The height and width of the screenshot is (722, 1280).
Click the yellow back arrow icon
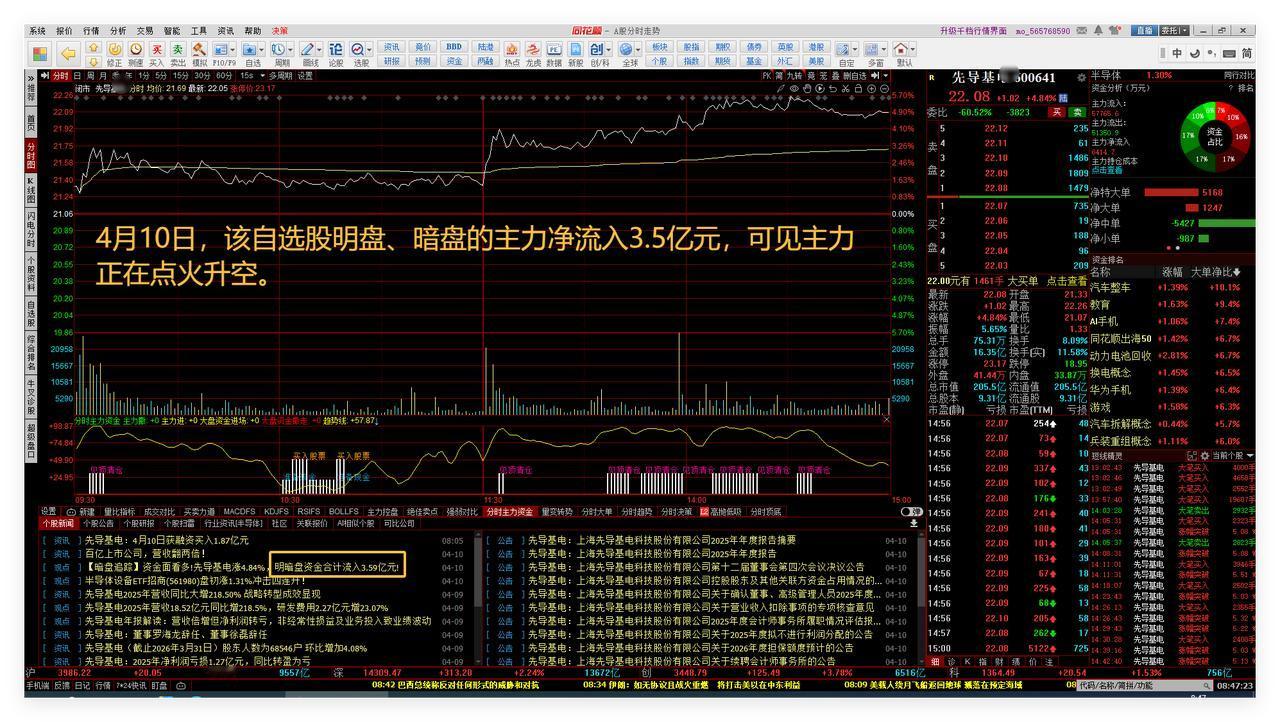coord(68,54)
